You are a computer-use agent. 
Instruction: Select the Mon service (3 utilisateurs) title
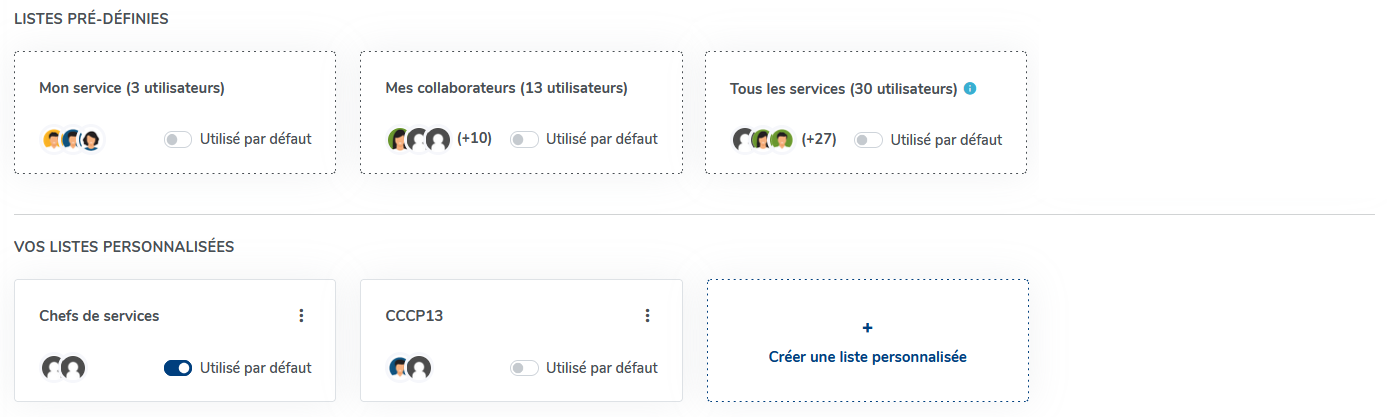coord(132,88)
